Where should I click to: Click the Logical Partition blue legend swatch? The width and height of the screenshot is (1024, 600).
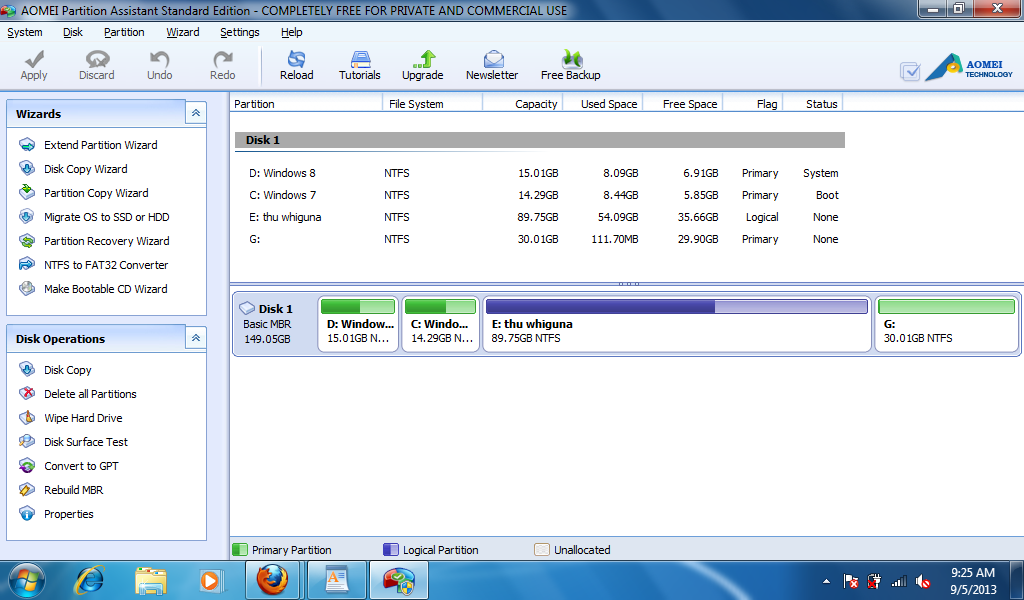tap(391, 550)
